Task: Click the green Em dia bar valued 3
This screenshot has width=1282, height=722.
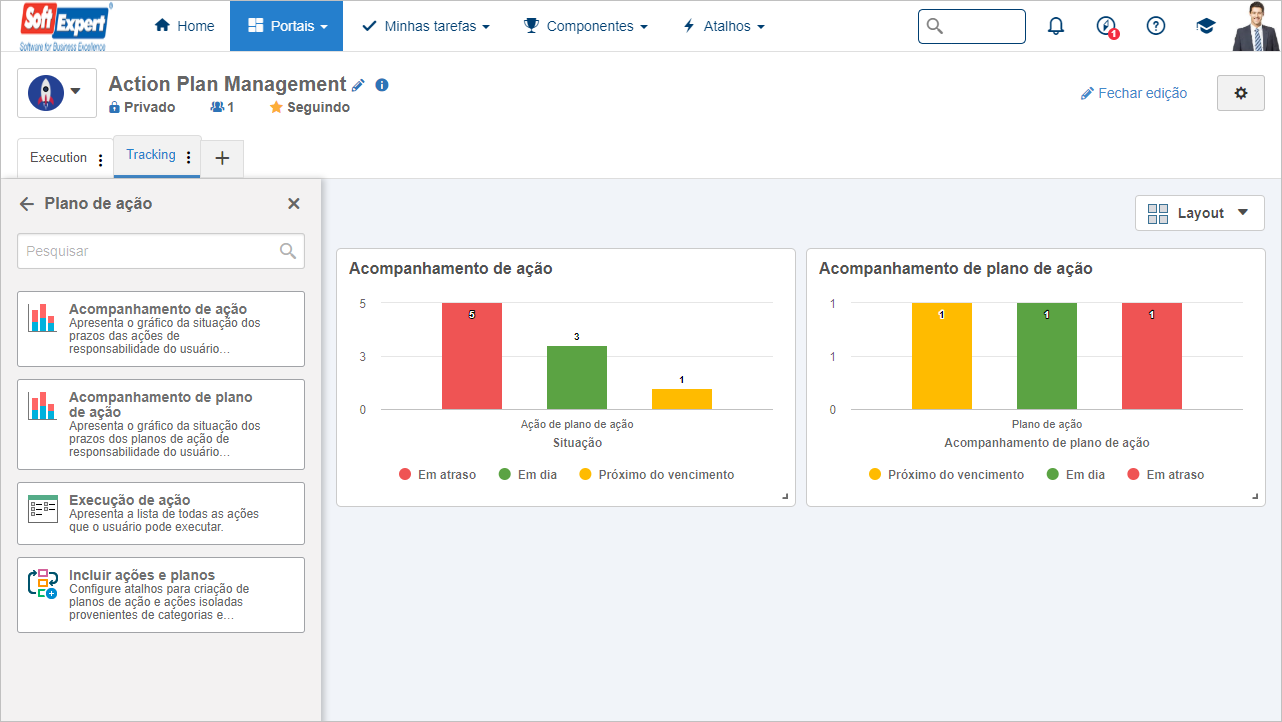Action: pos(577,378)
